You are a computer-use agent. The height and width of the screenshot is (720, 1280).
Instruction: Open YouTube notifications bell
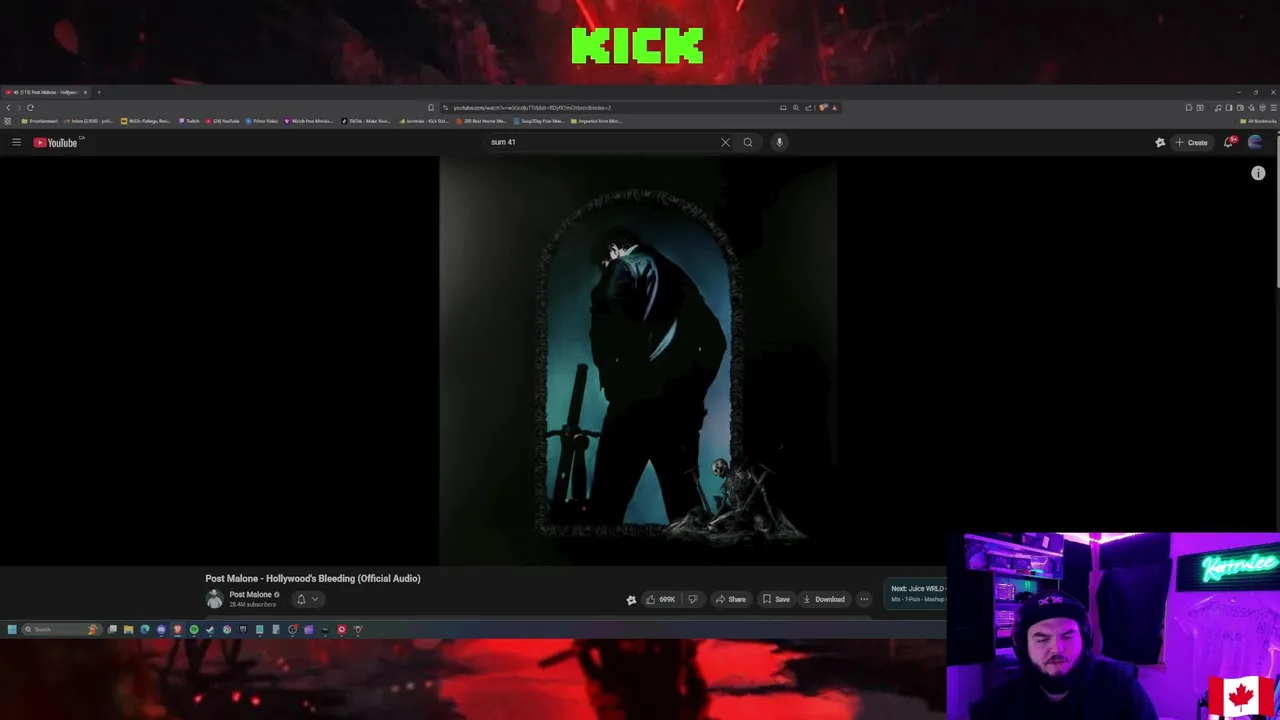tap(1230, 142)
